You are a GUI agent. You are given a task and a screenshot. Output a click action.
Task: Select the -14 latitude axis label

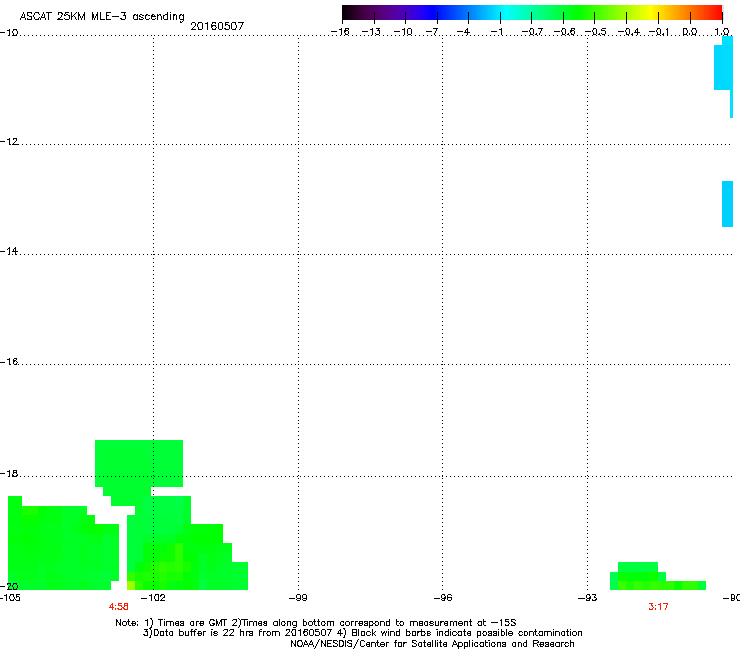(x=9, y=251)
